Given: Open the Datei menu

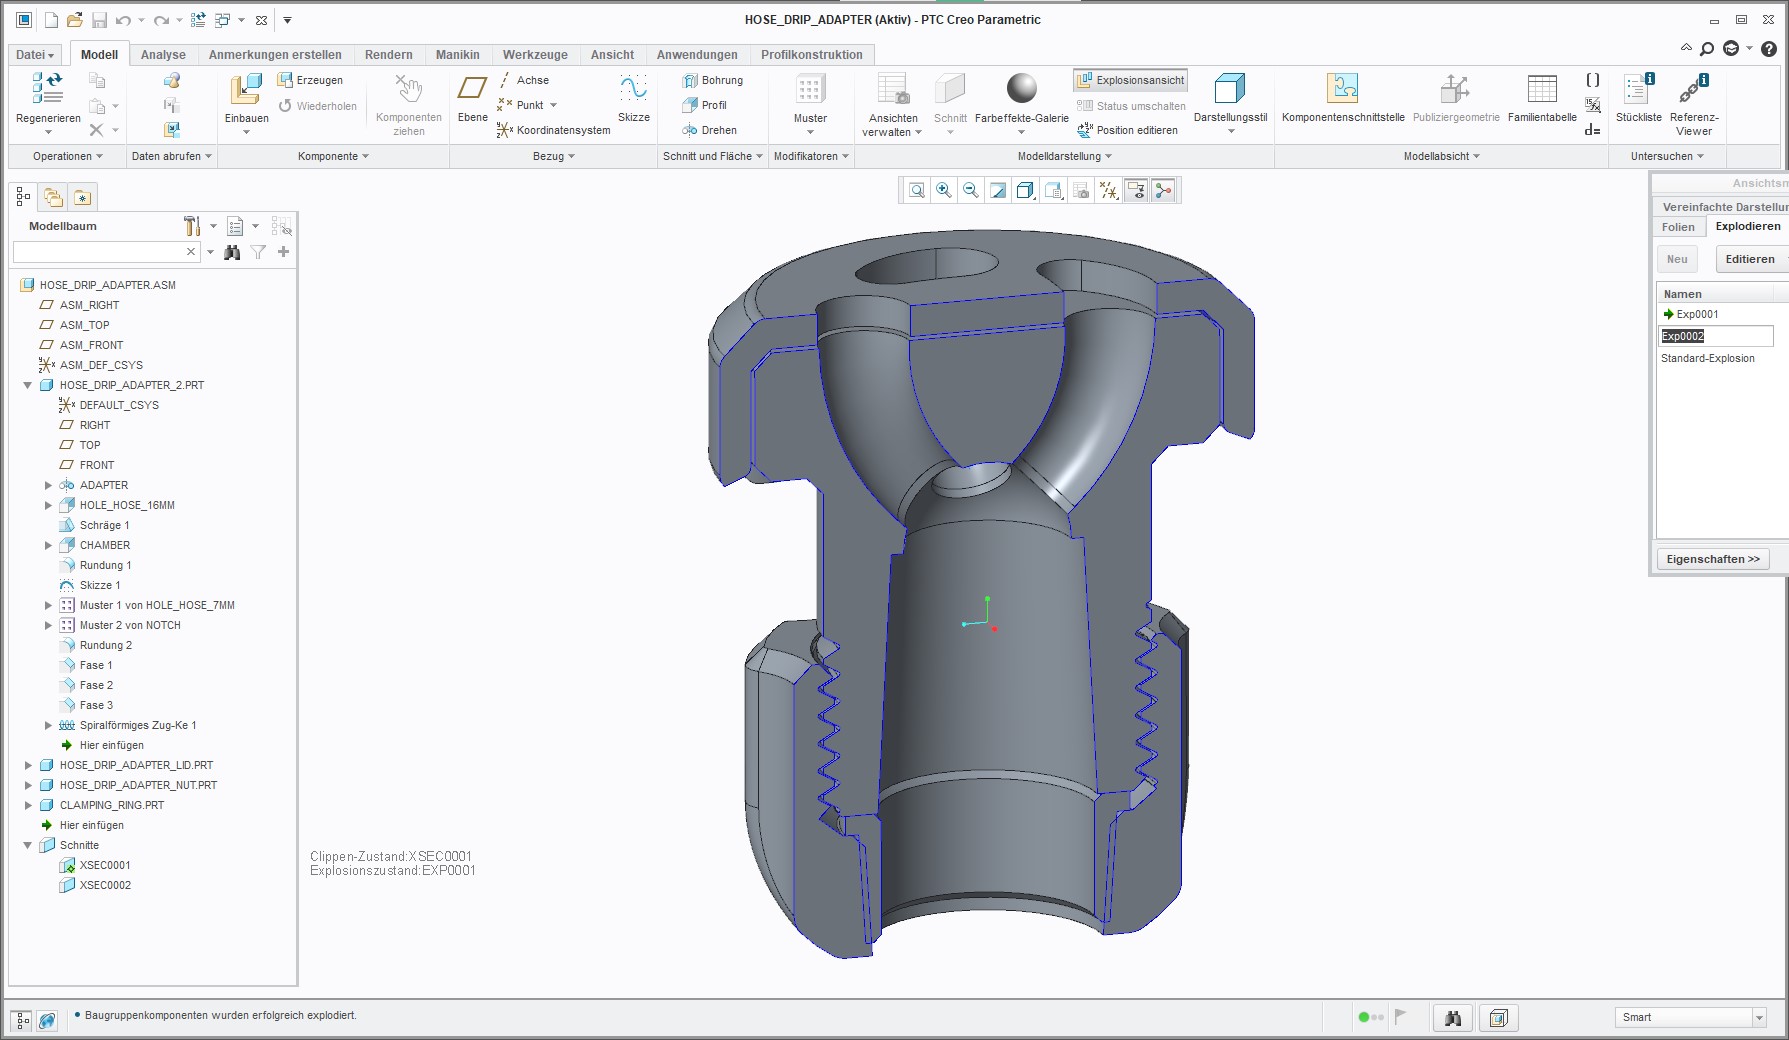Looking at the screenshot, I should pyautogui.click(x=35, y=55).
